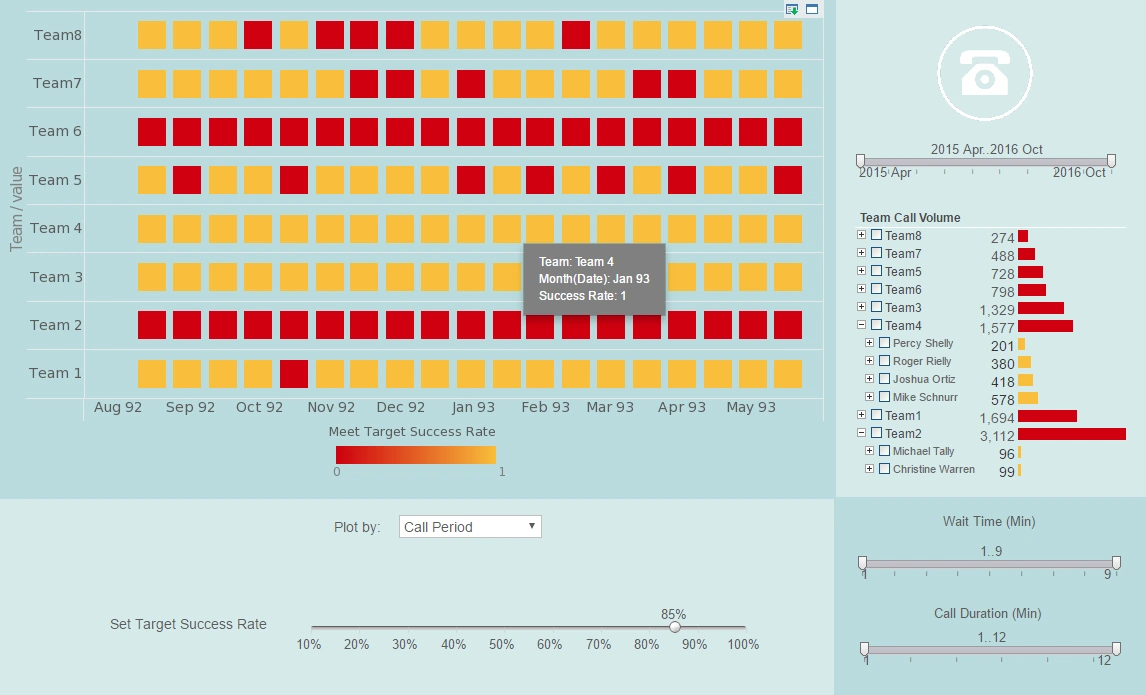Screen dimensions: 1146x695
Task: Expand the Team7 tree node
Action: click(x=861, y=253)
